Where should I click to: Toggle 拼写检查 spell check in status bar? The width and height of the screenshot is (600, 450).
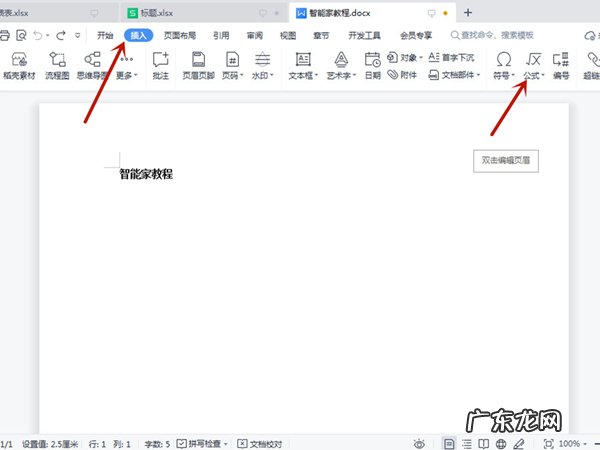pyautogui.click(x=202, y=444)
